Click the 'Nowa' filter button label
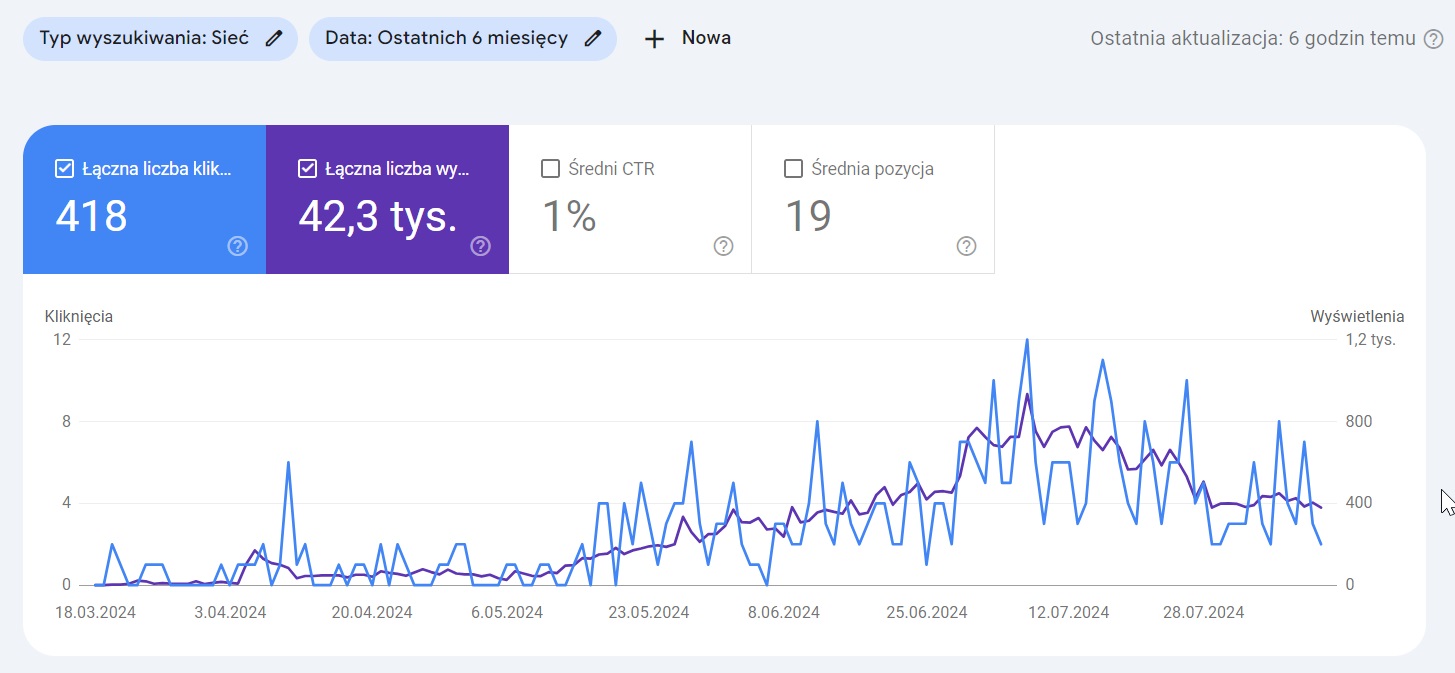 pyautogui.click(x=706, y=38)
